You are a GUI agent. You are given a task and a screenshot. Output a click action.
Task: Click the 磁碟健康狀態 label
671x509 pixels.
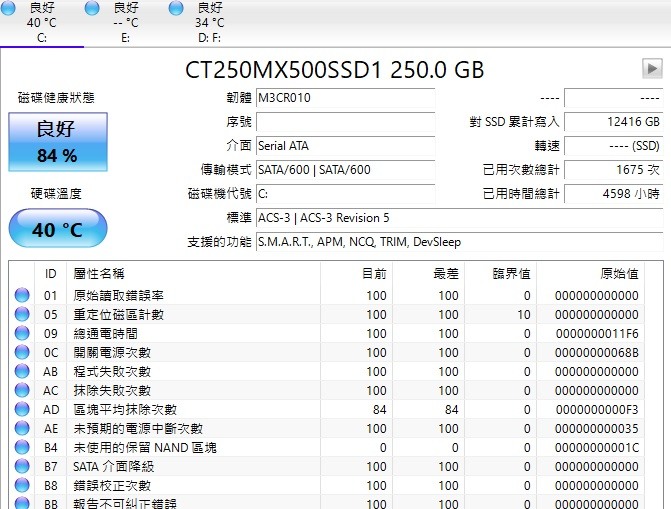point(56,98)
